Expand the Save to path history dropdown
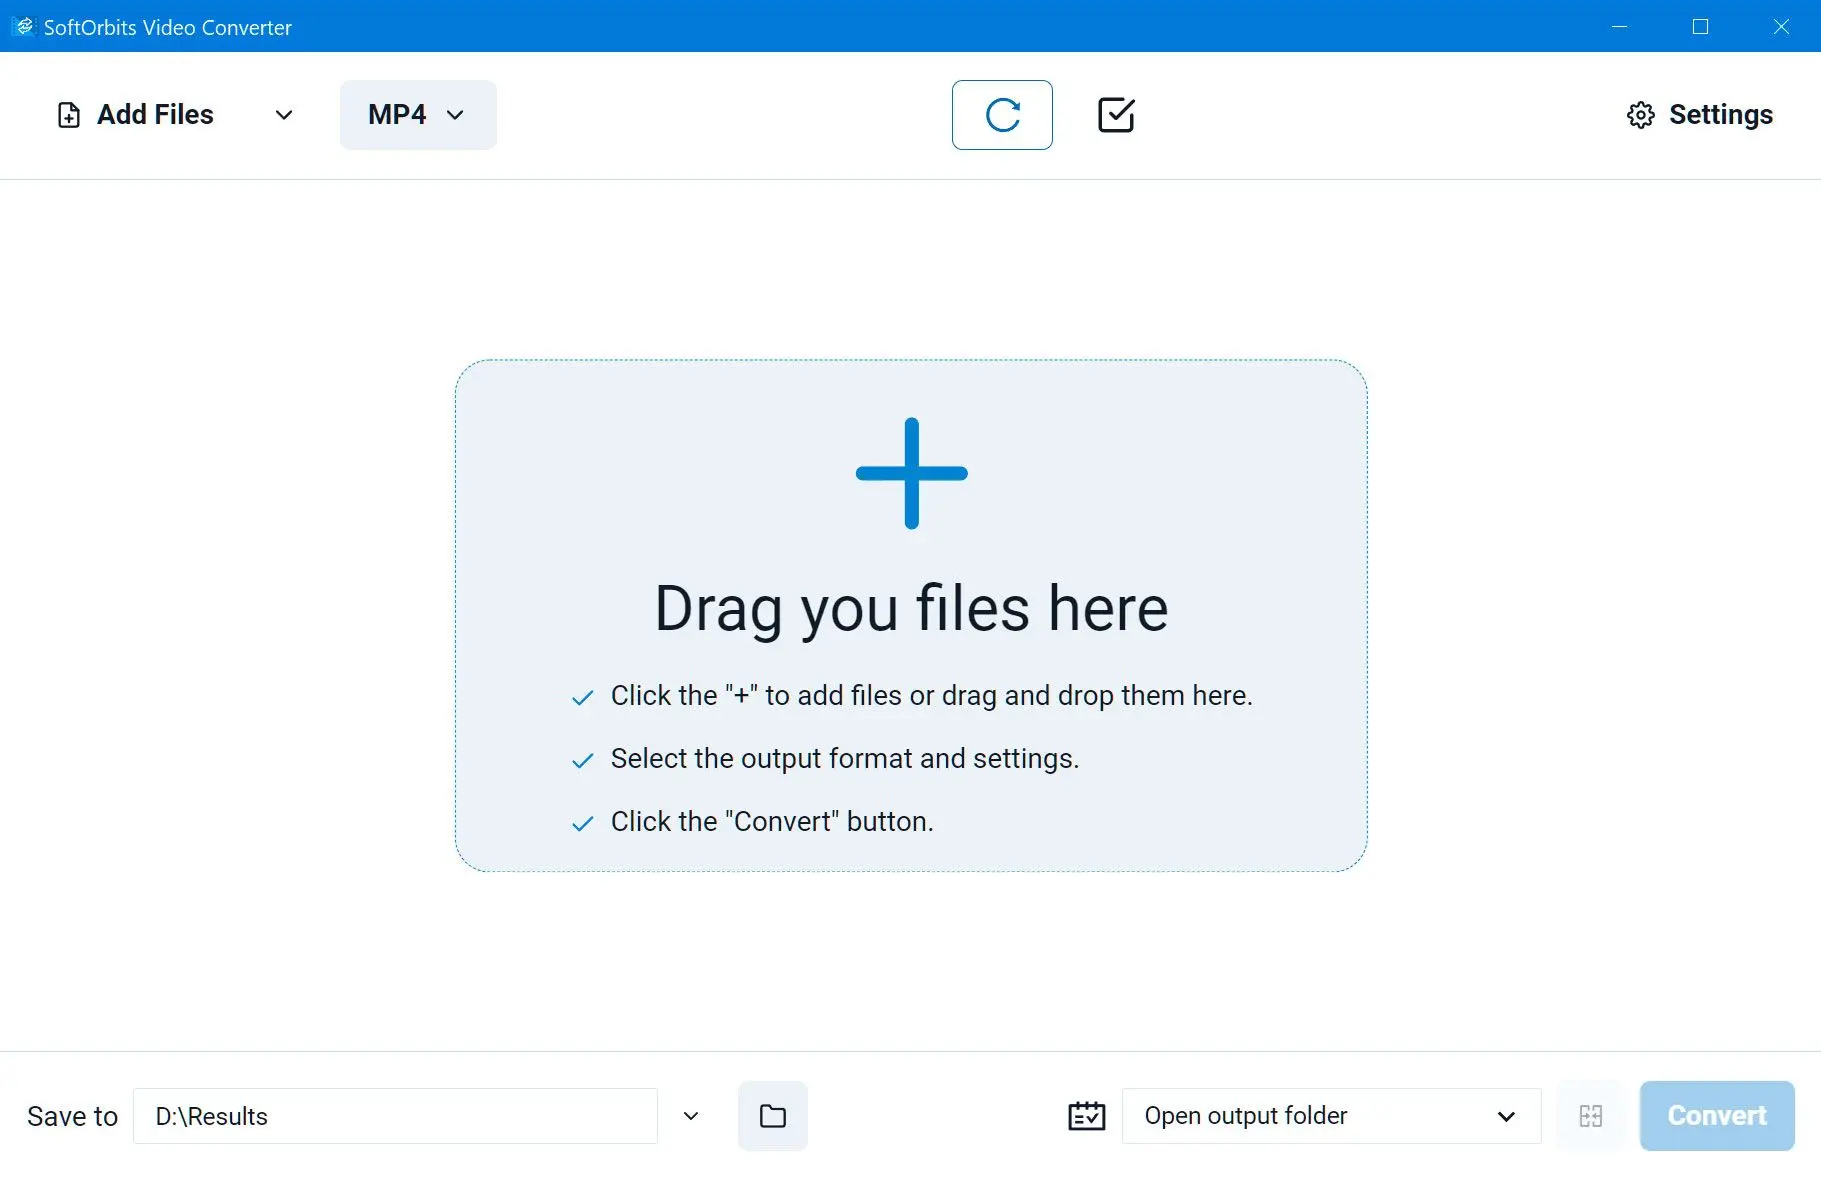This screenshot has height=1177, width=1821. click(691, 1116)
